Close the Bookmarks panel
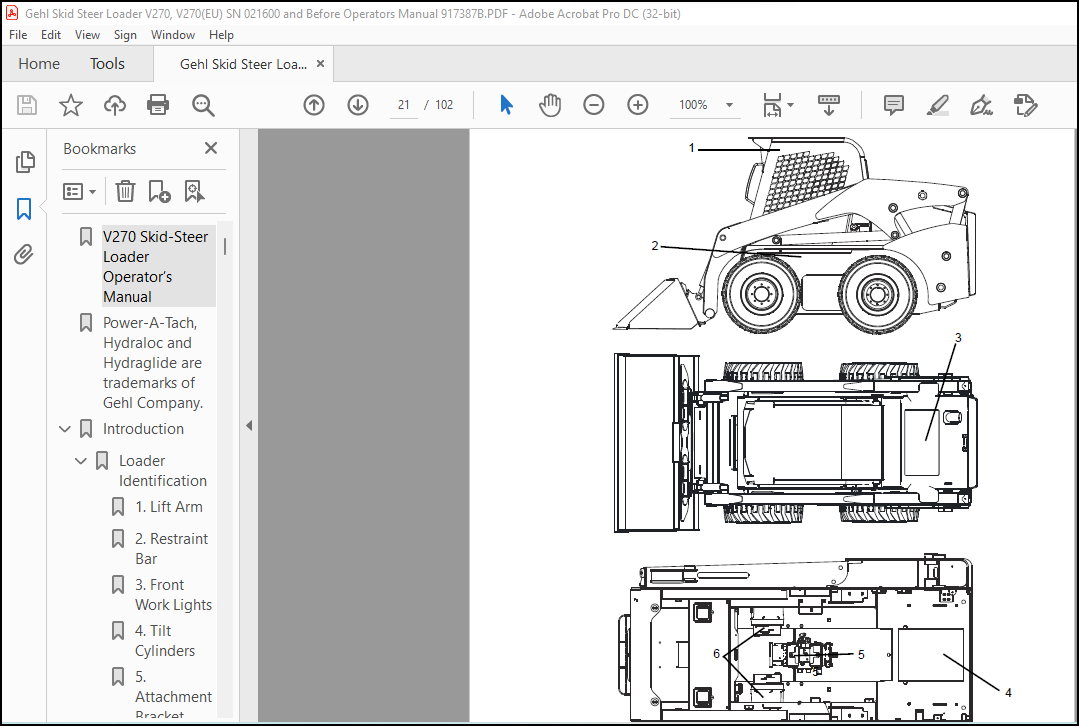 (x=211, y=148)
